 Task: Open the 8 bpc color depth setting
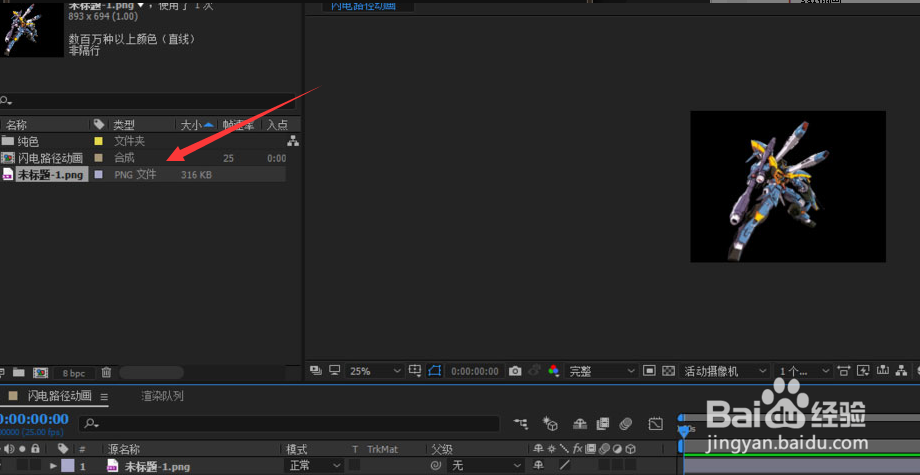coord(74,372)
